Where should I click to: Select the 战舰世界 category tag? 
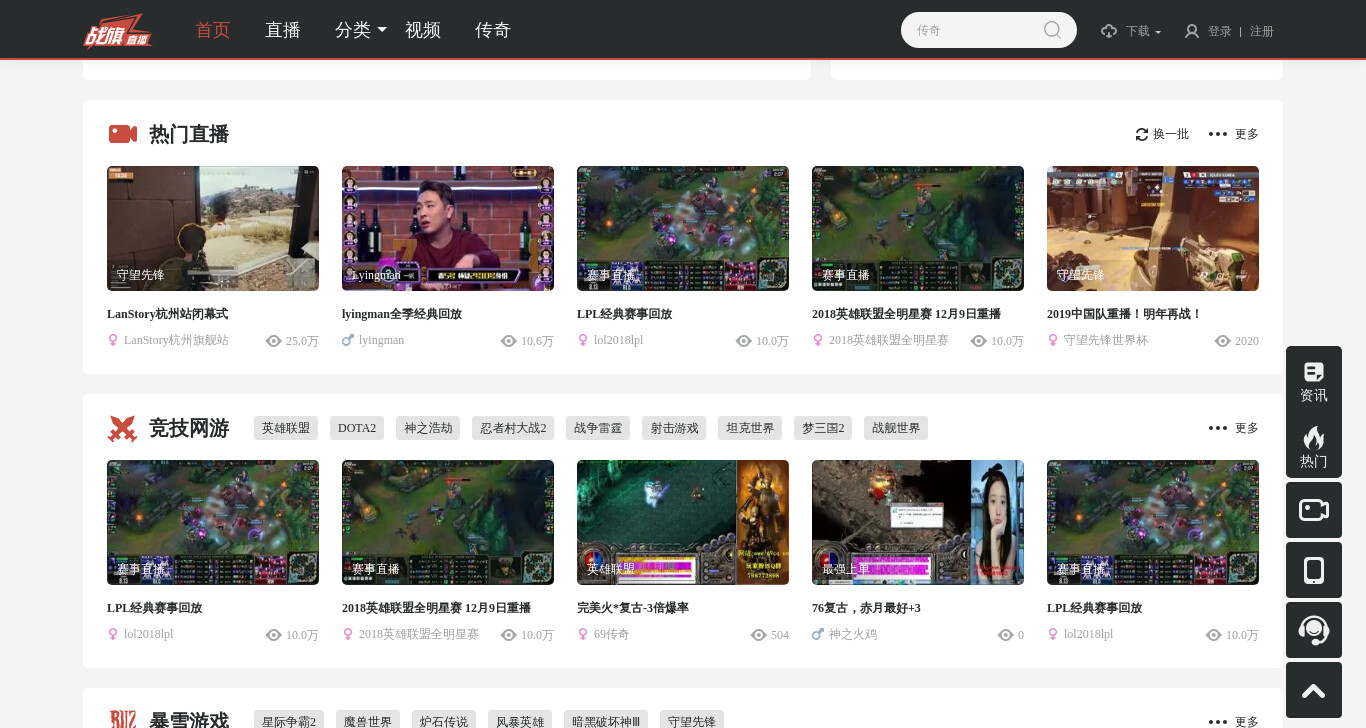point(896,428)
